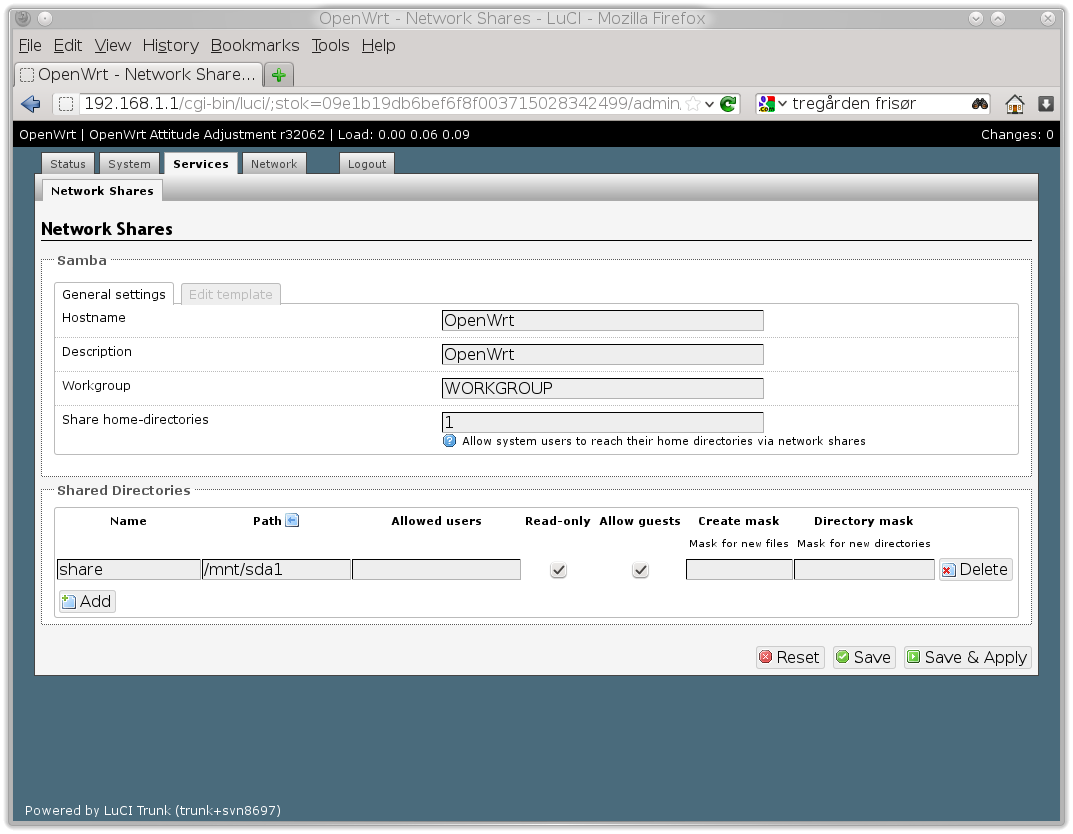Toggle the Allow guests checkbox for share
This screenshot has width=1073, height=834.
[641, 570]
